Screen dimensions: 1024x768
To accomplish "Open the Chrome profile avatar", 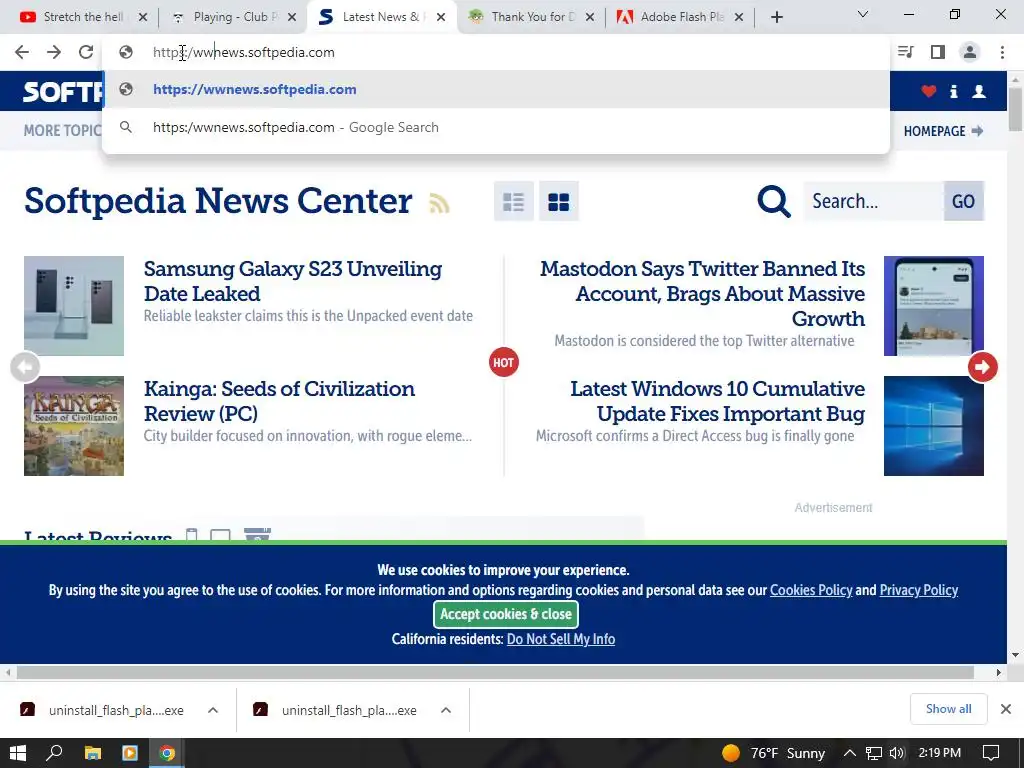I will coord(970,52).
